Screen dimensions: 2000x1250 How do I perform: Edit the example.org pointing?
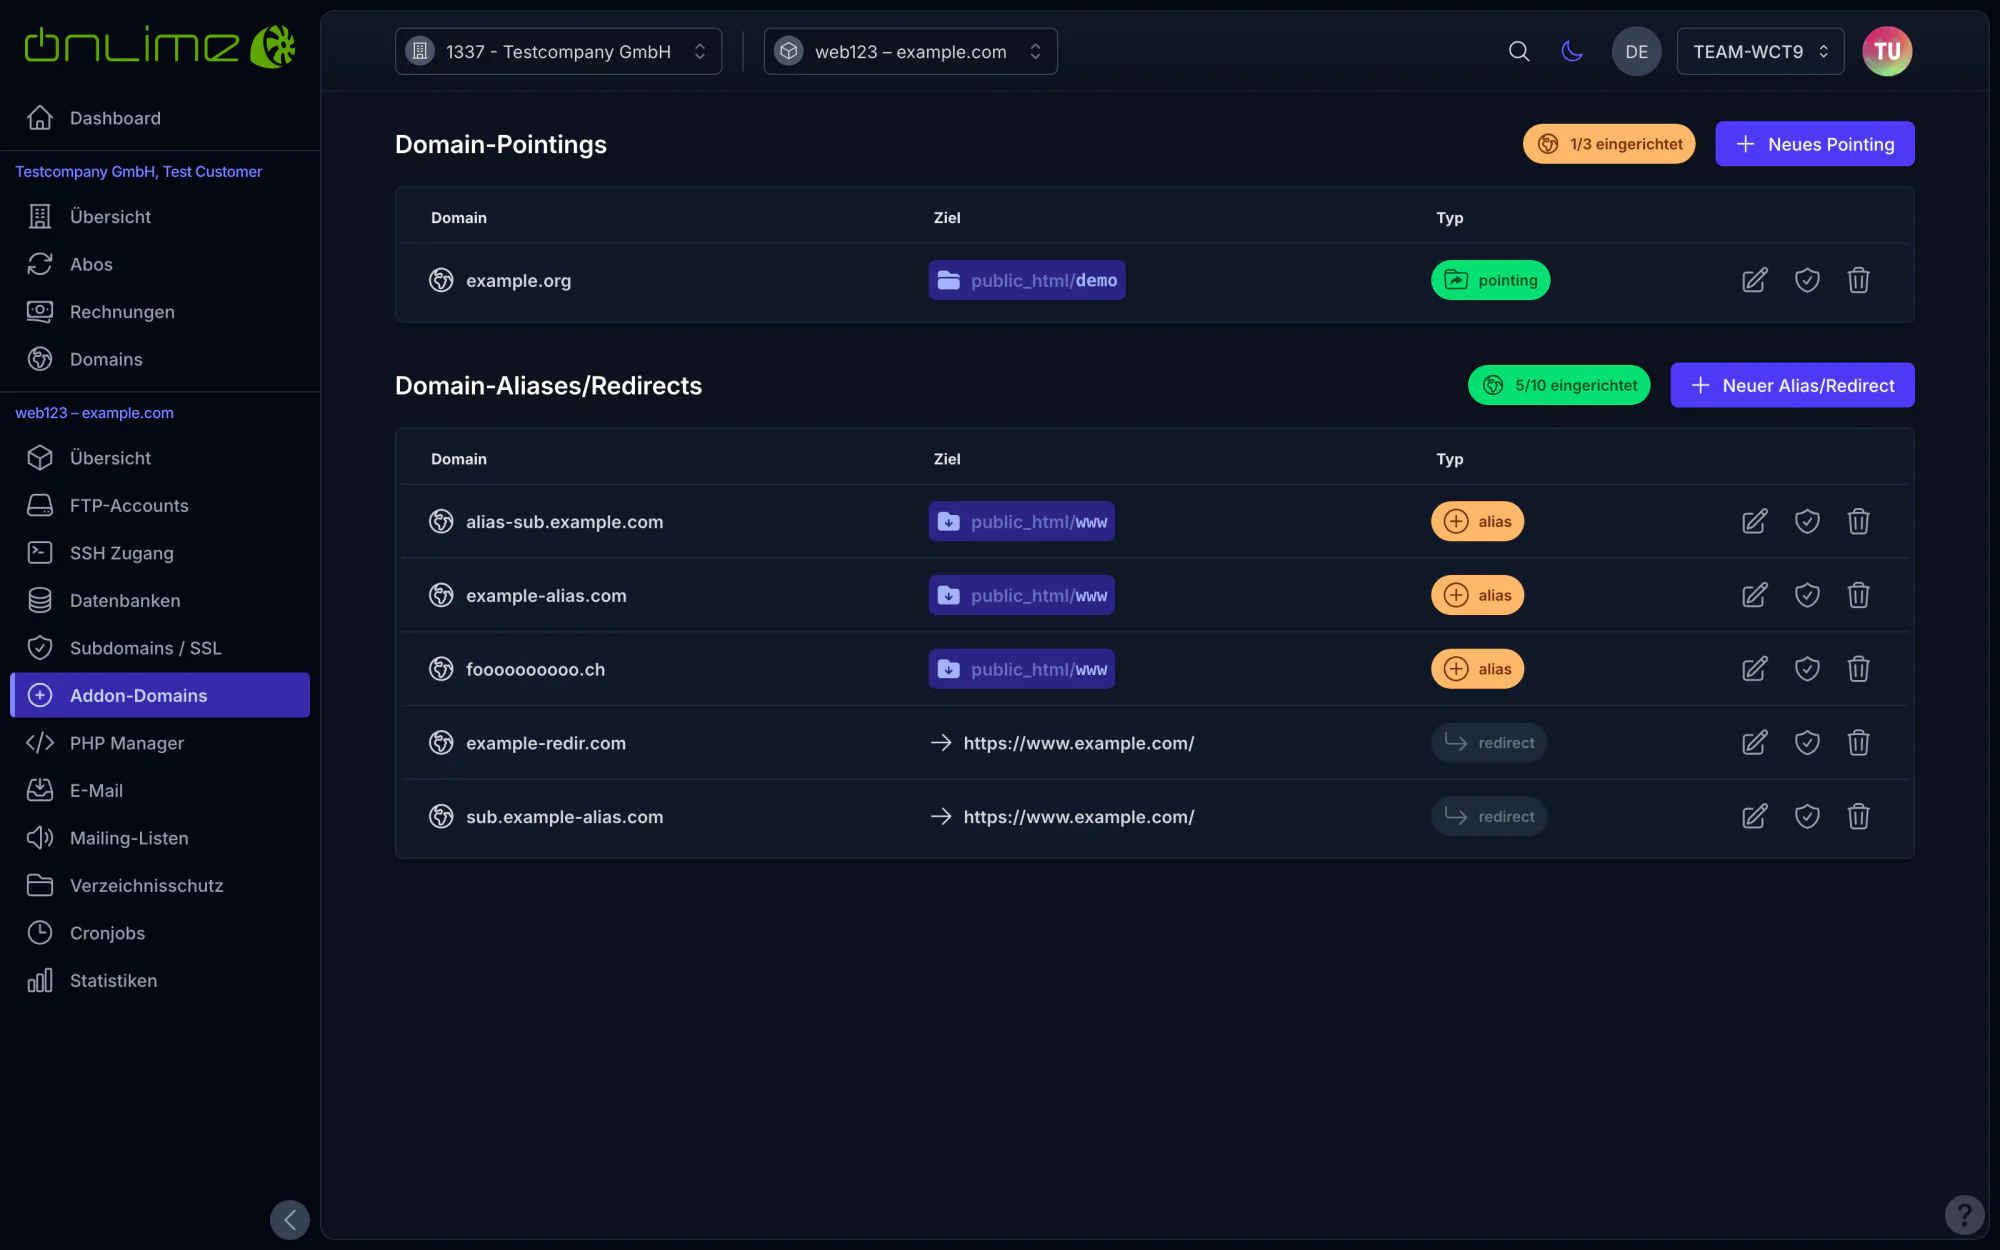pyautogui.click(x=1755, y=280)
